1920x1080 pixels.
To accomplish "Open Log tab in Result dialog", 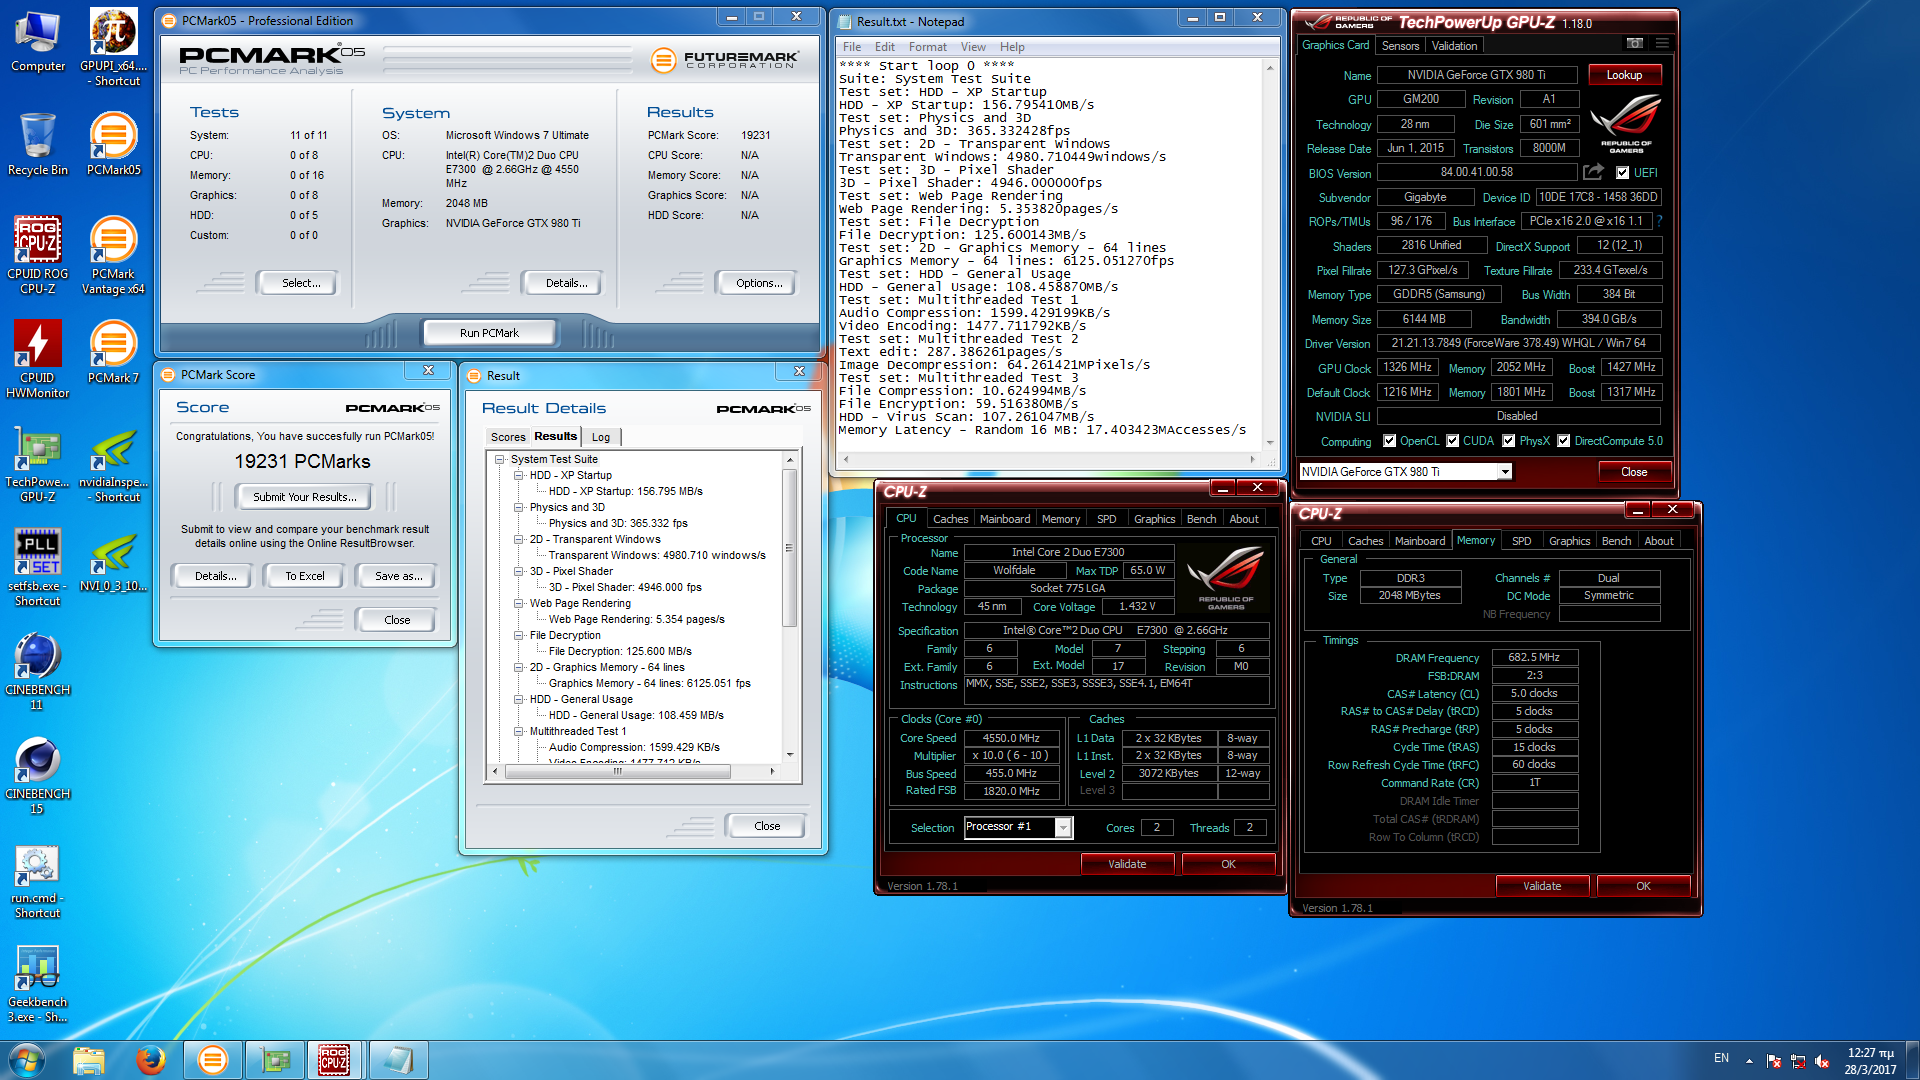I will [601, 437].
